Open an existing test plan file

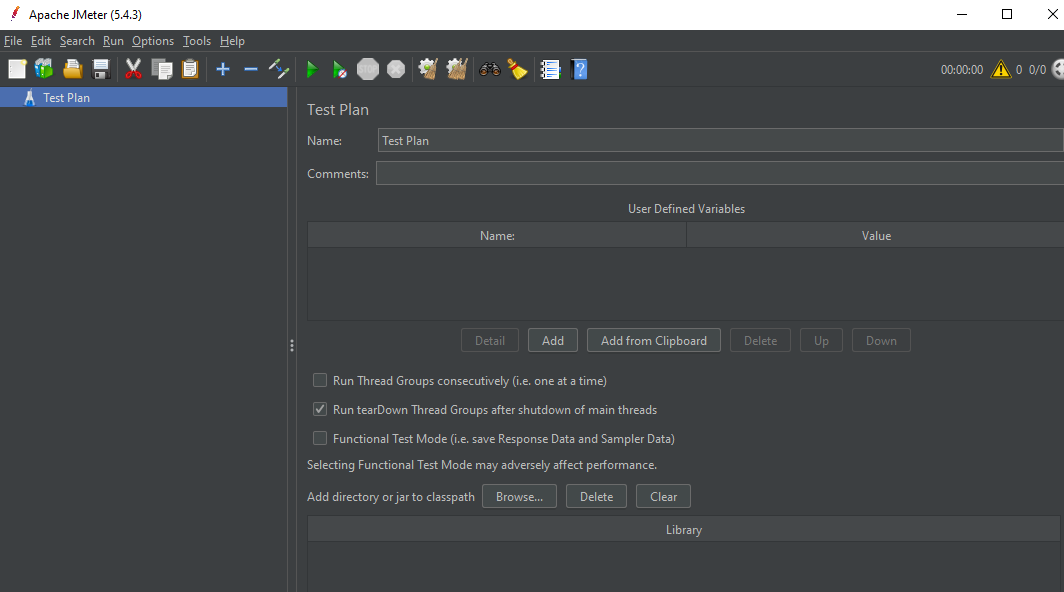point(72,69)
